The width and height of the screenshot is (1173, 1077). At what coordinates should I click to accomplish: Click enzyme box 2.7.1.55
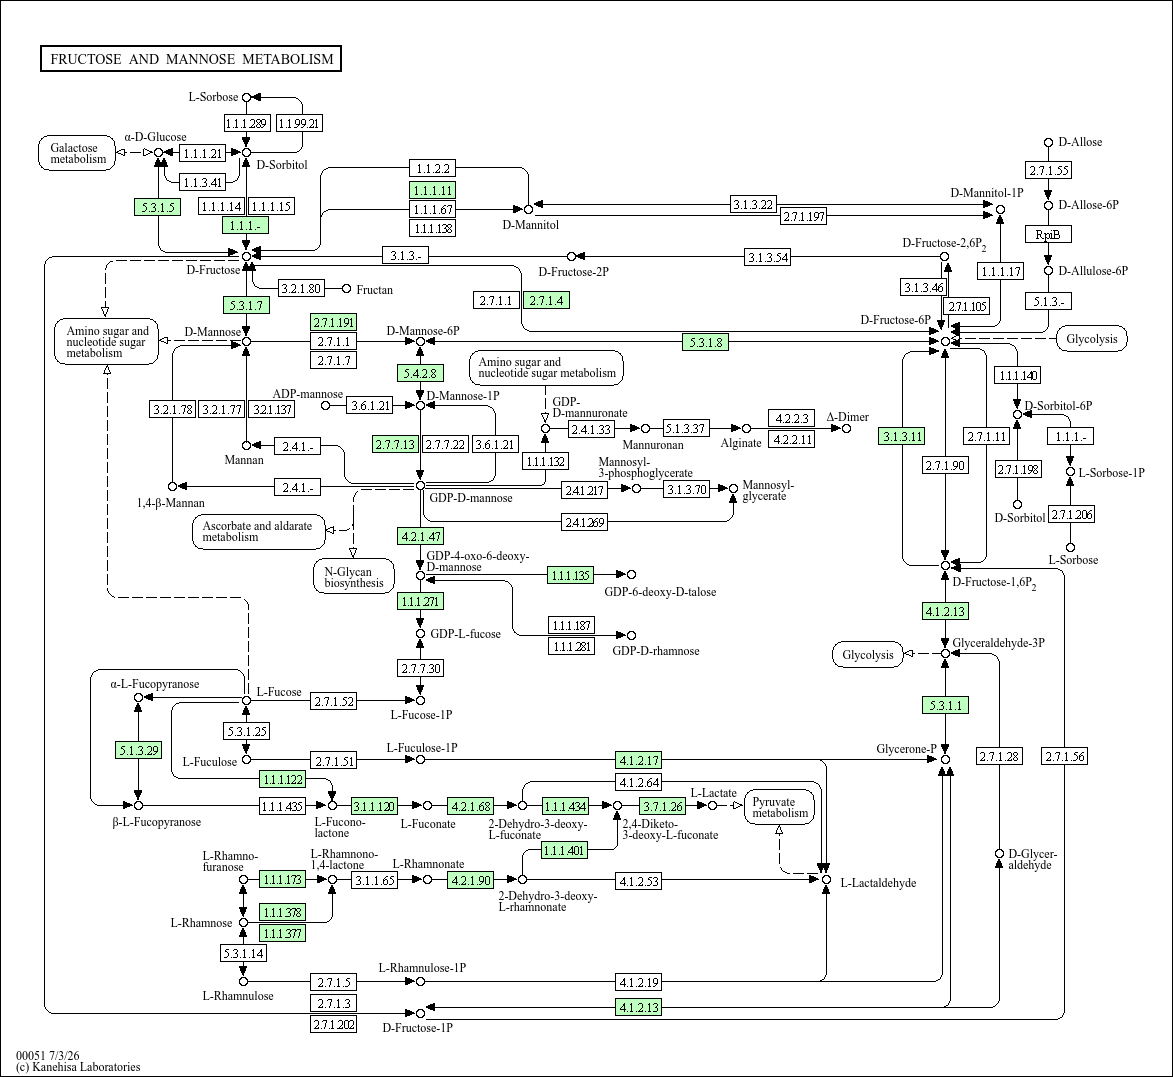coord(1049,171)
